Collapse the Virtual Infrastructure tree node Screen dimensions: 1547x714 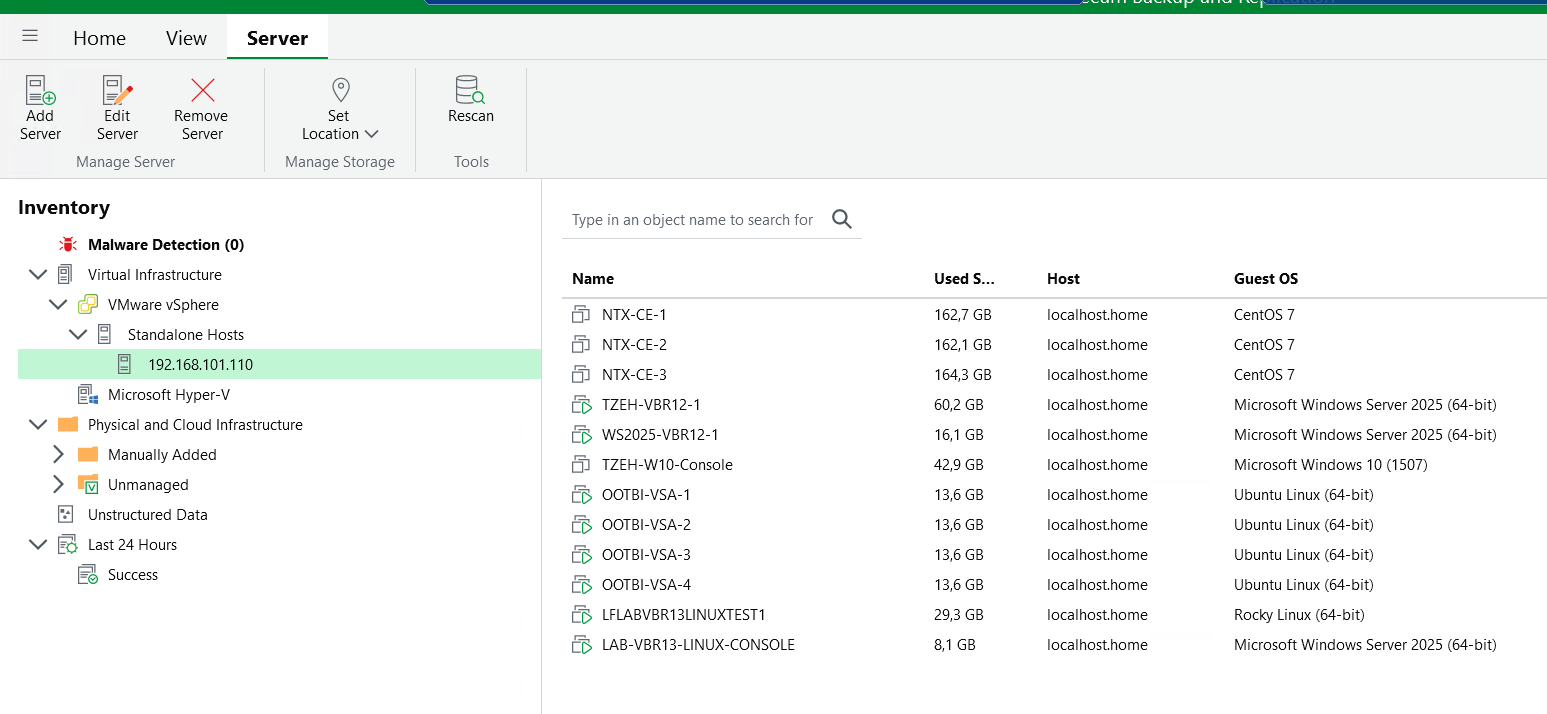(37, 274)
